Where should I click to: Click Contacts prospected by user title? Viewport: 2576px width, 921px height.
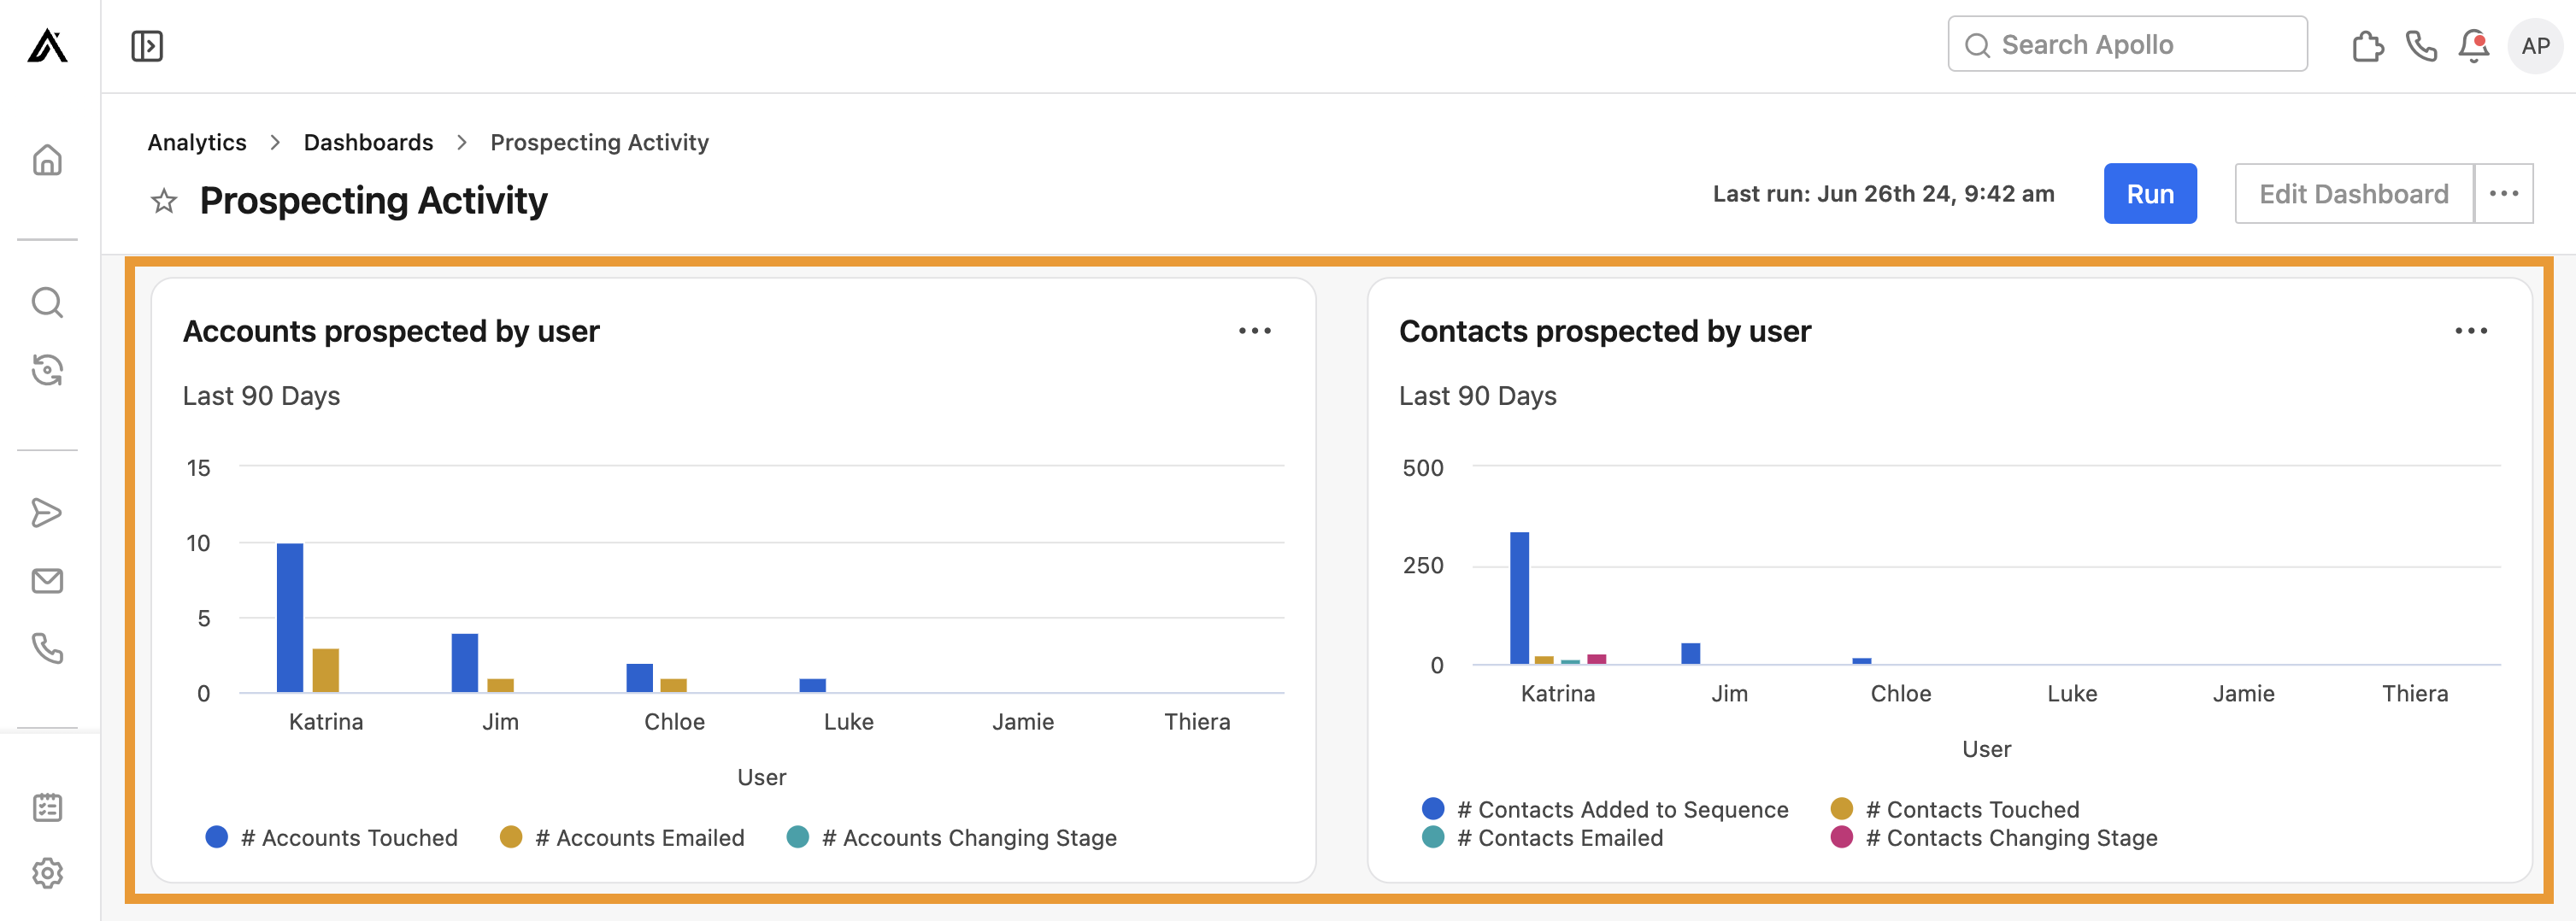click(x=1605, y=332)
